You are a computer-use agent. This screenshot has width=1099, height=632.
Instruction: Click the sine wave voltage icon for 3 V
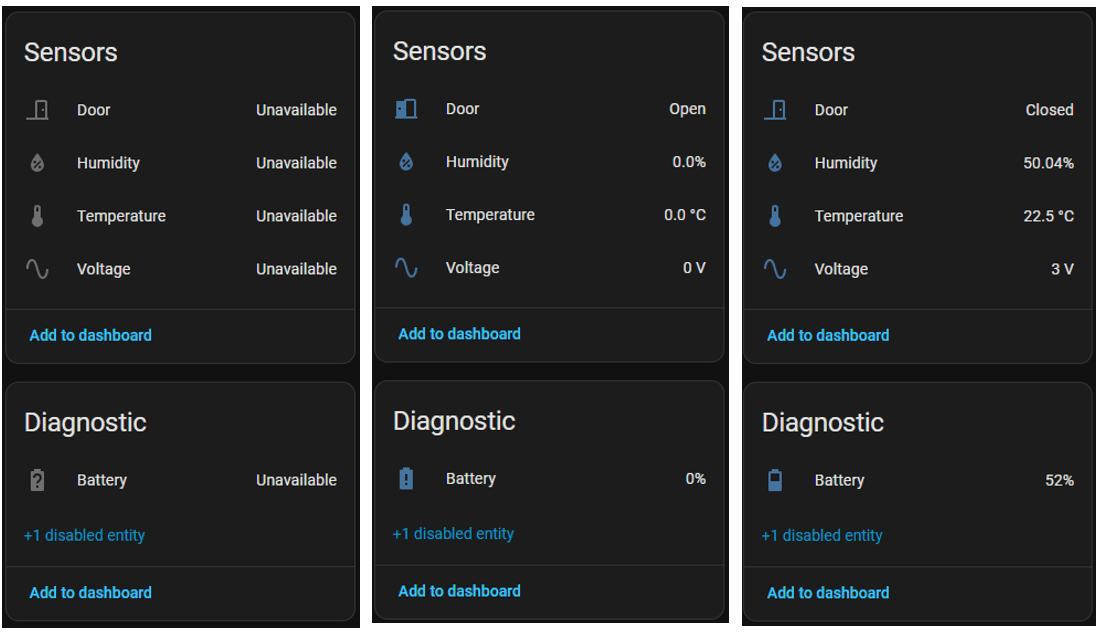coord(775,269)
